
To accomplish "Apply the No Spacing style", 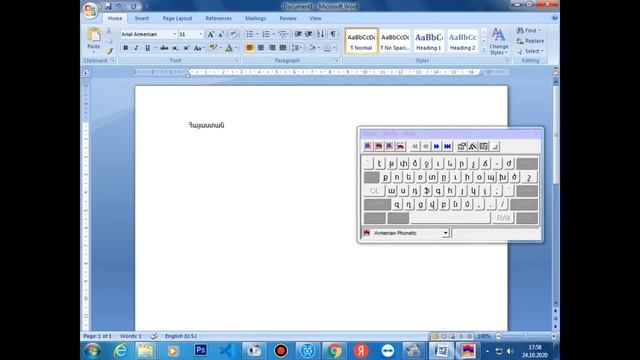I will coord(395,41).
